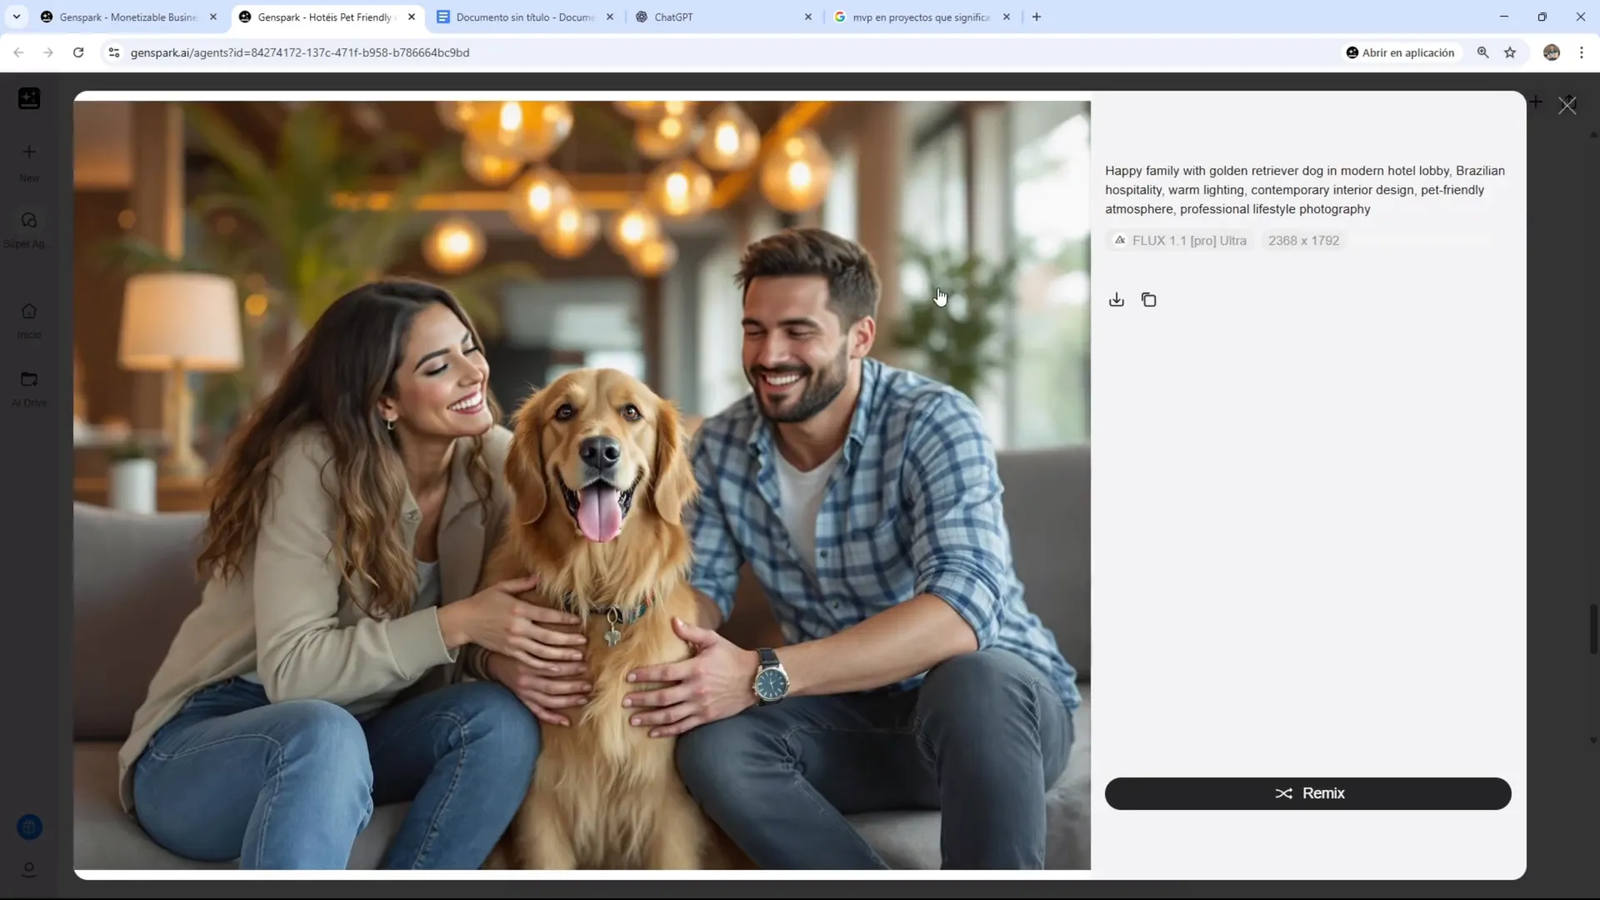Close the ChatGPT tab
Screen dimensions: 1600x900
pos(808,17)
